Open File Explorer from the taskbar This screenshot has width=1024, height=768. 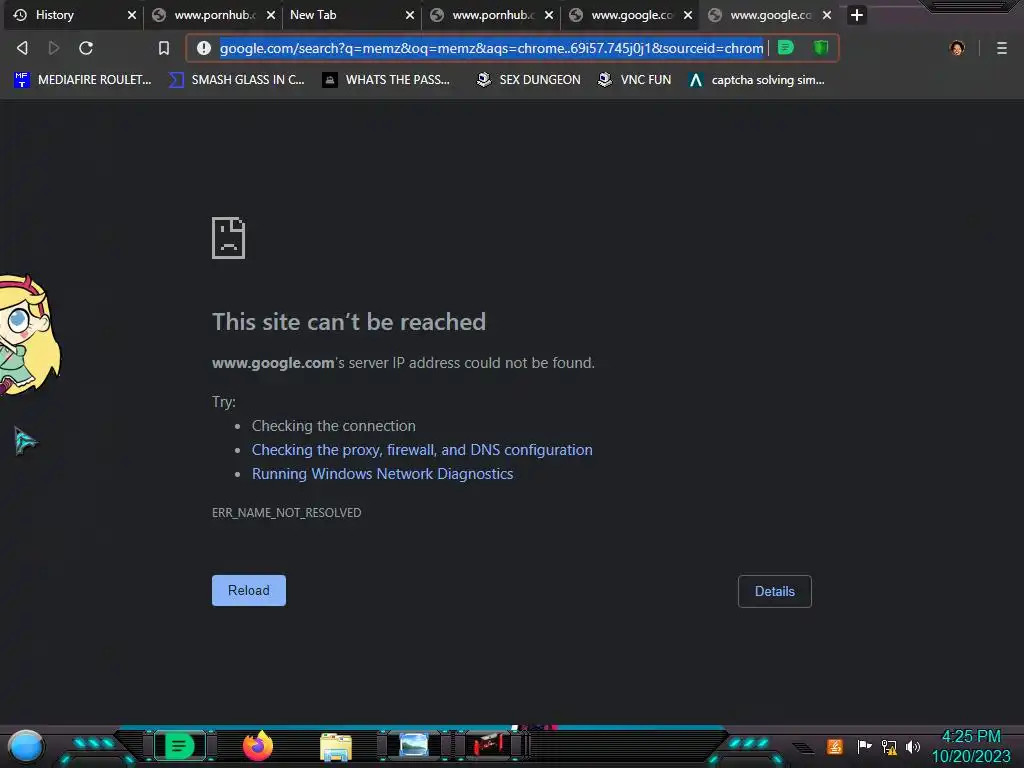point(336,747)
